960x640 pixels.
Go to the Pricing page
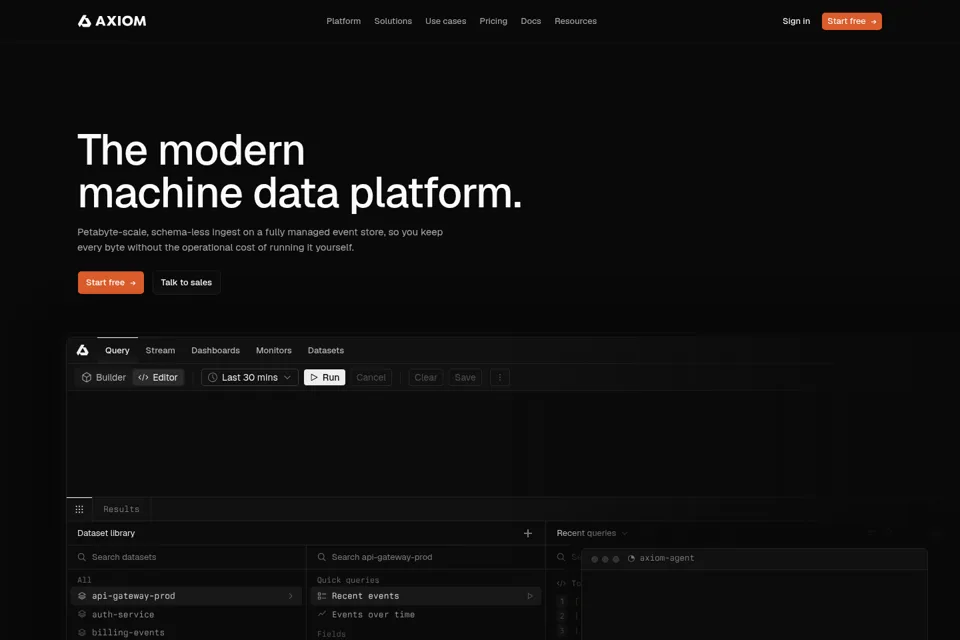(x=493, y=21)
